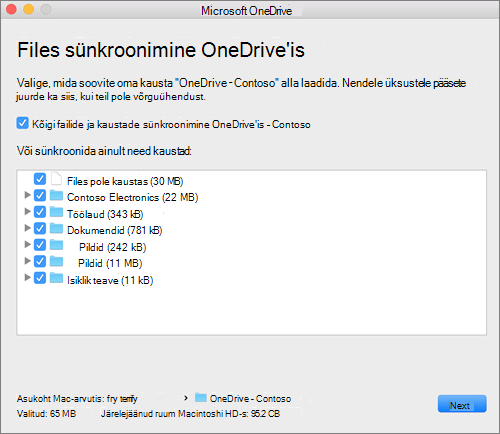Click the Valitud: 65 MB text
500x434 pixels.
pos(46,414)
